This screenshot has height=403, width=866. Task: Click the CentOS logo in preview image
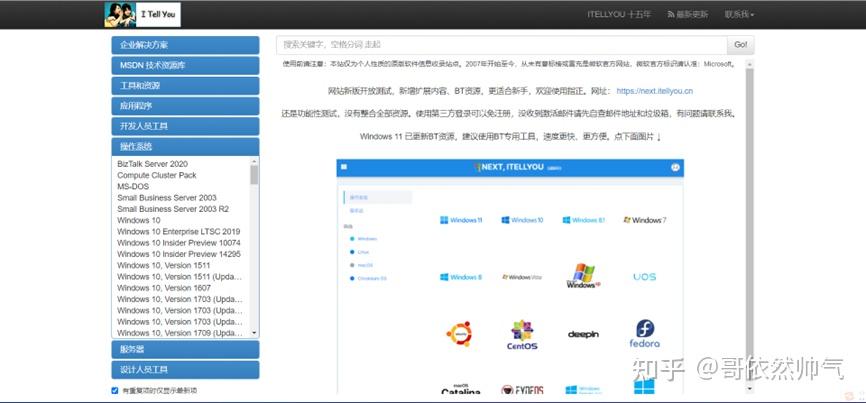[522, 335]
